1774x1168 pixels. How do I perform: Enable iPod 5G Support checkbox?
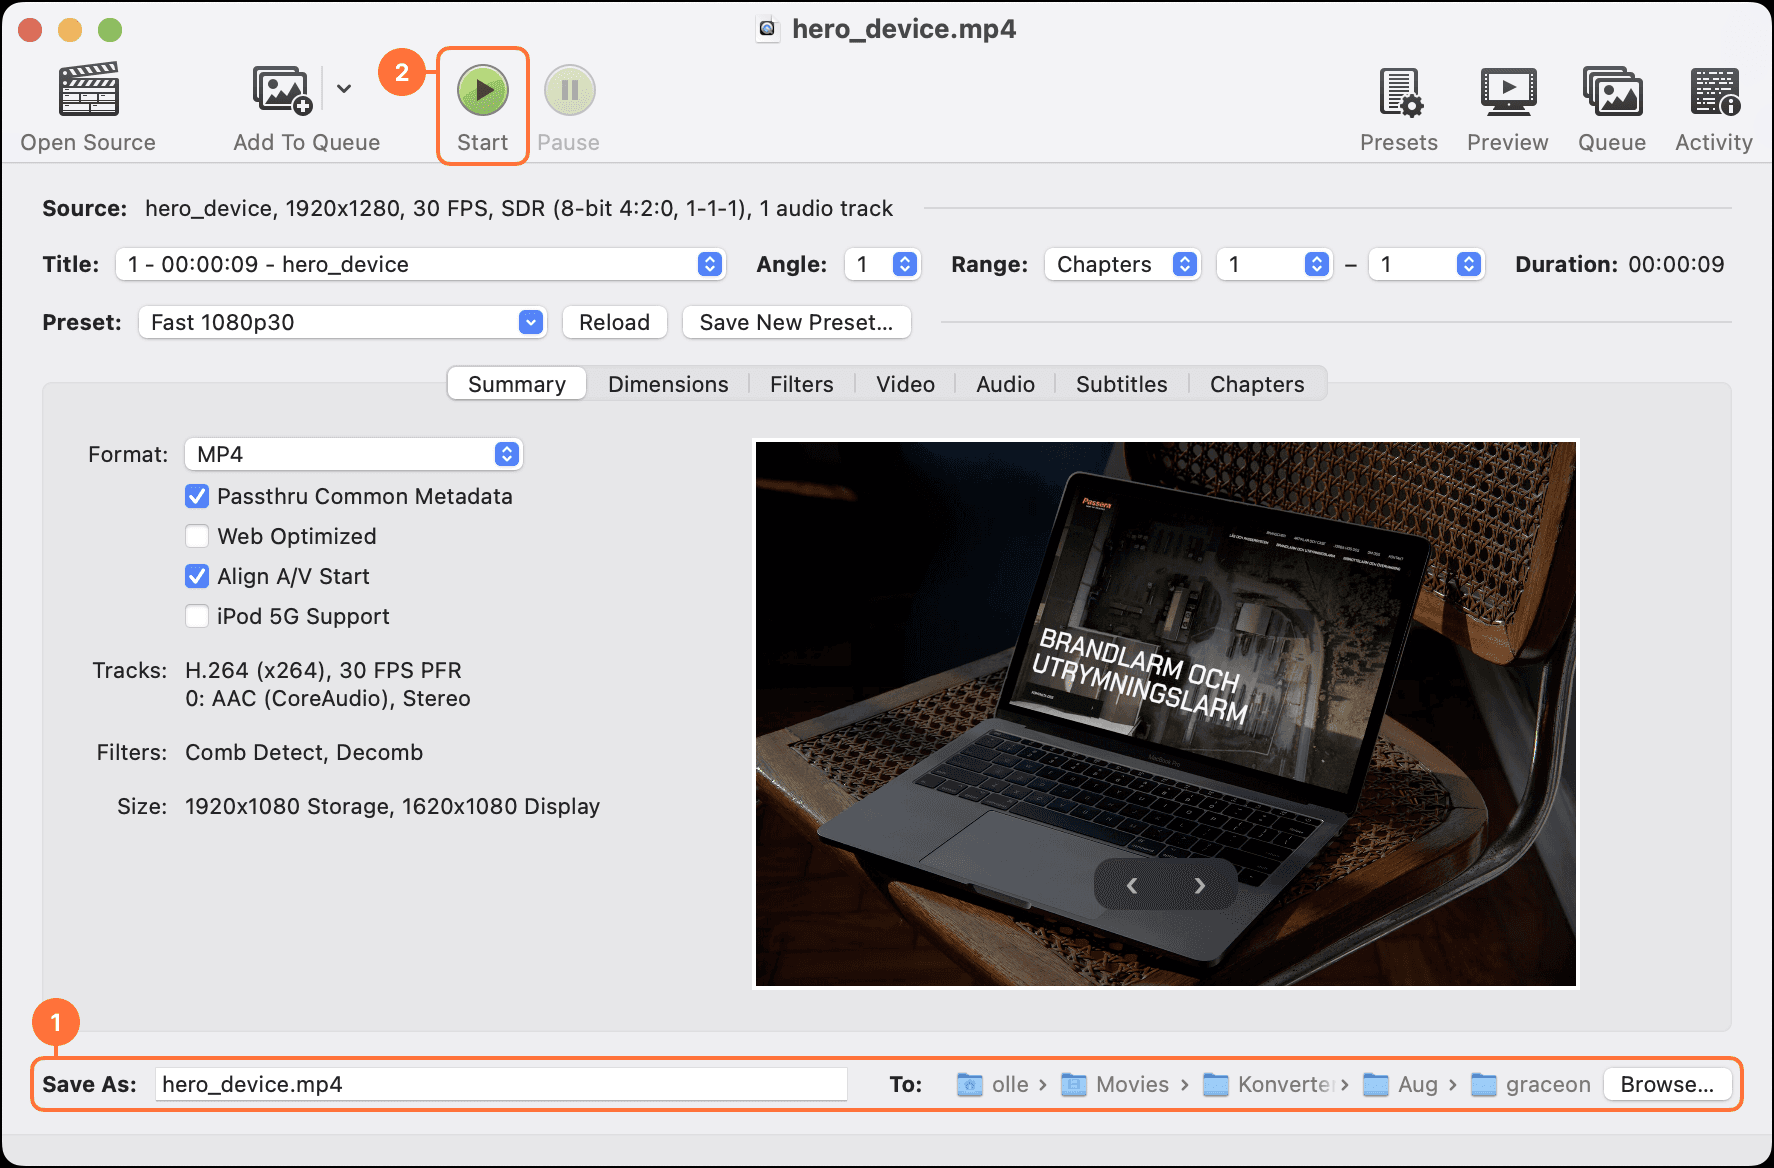pyautogui.click(x=198, y=616)
